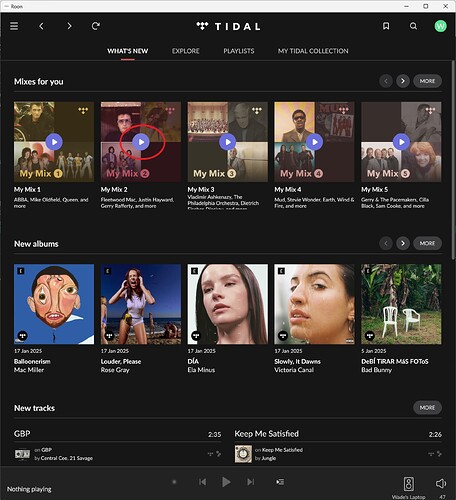Switch to the Playlists tab
Viewport: 456px width, 500px height.
pyautogui.click(x=239, y=51)
